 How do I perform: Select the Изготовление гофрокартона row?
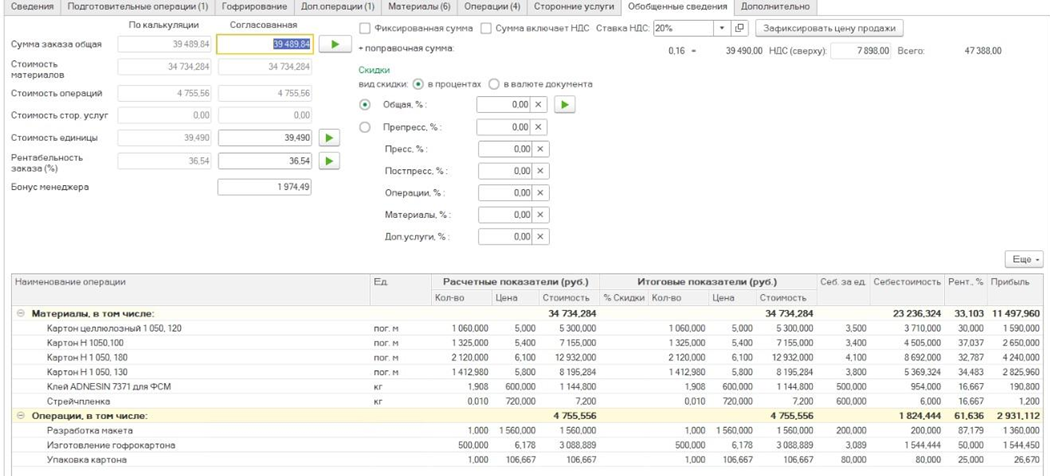tap(525, 445)
